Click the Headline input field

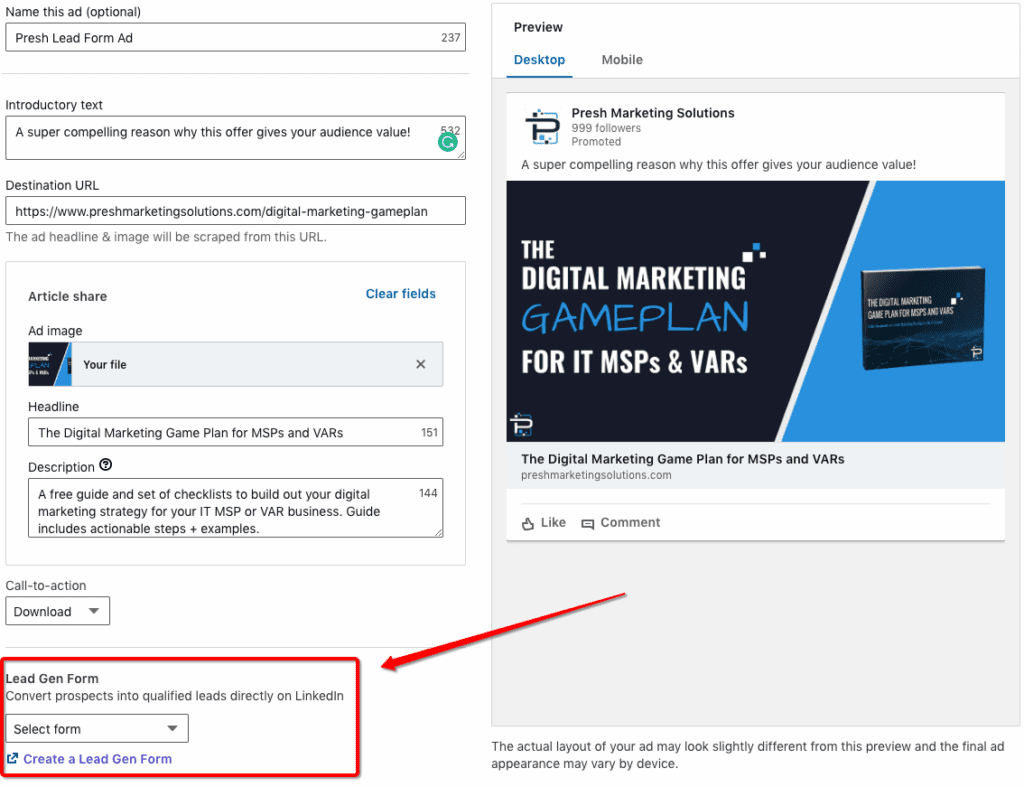235,432
